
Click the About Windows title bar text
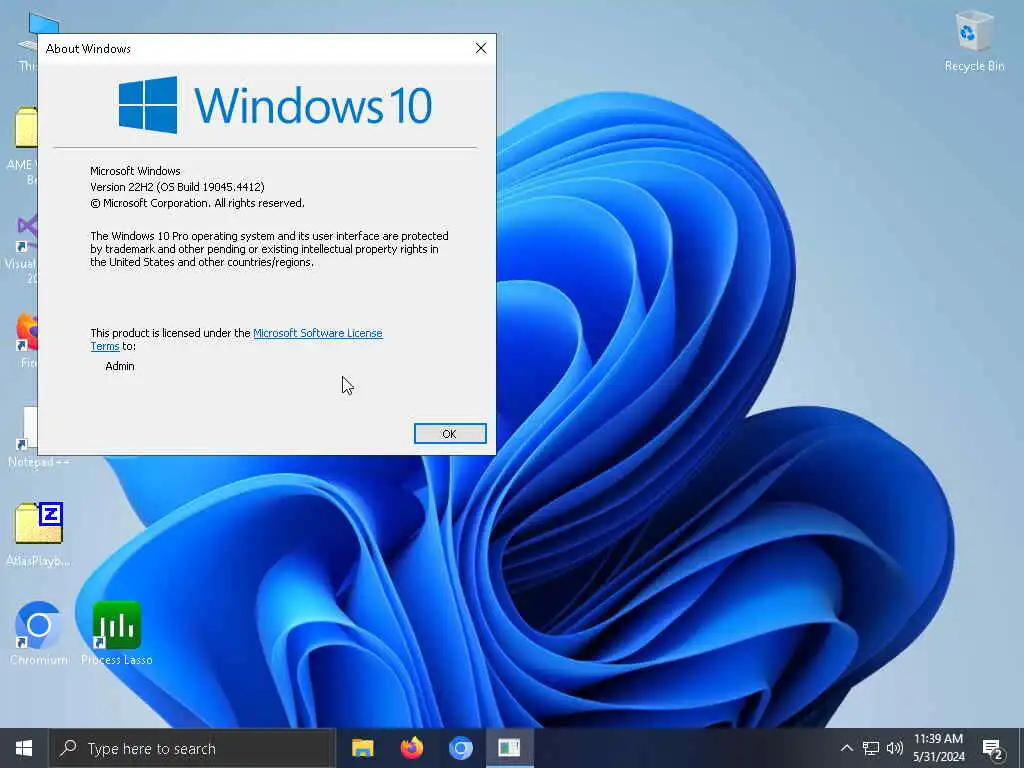[88, 49]
